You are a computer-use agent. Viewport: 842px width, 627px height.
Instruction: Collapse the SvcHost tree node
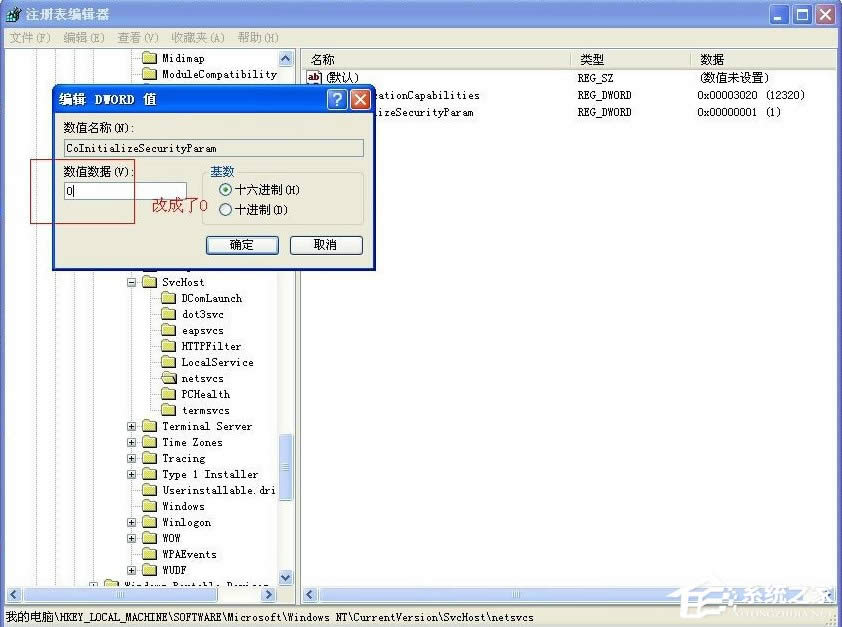133,281
